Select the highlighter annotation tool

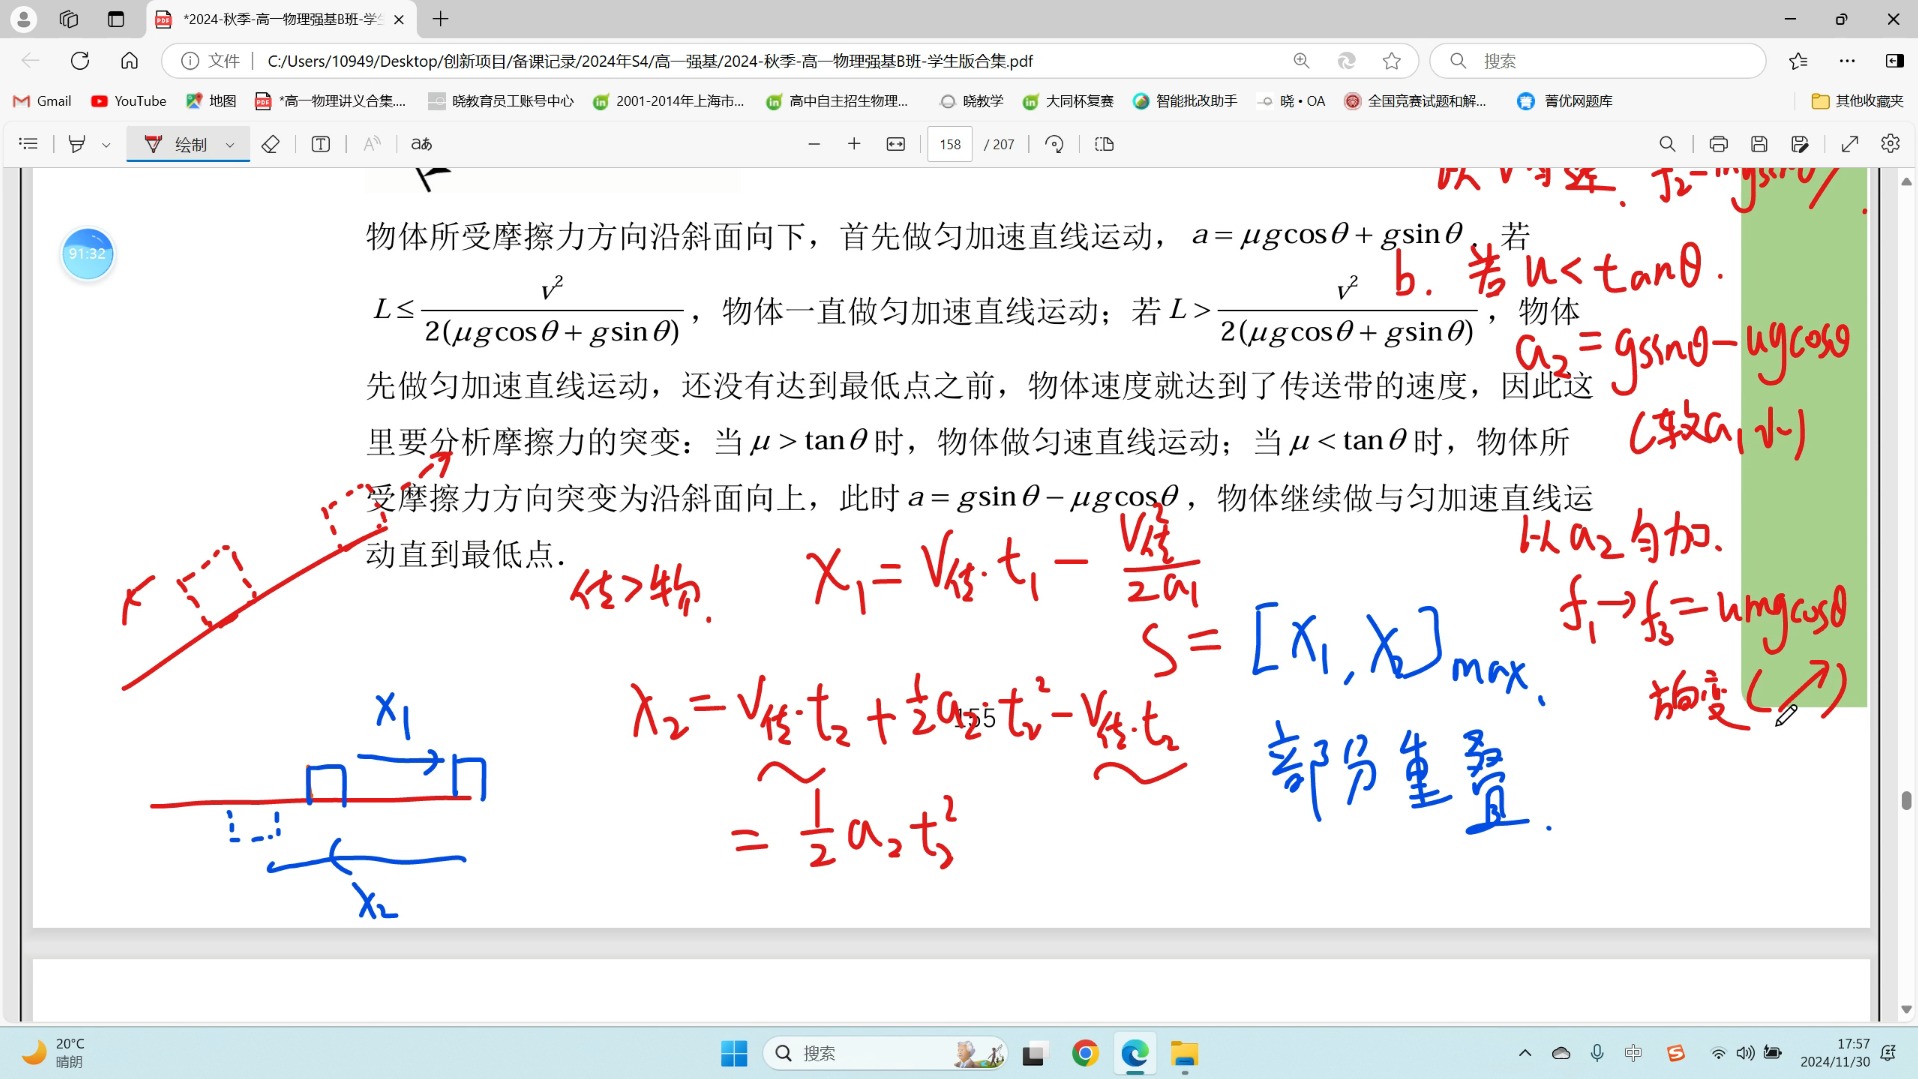[x=77, y=144]
